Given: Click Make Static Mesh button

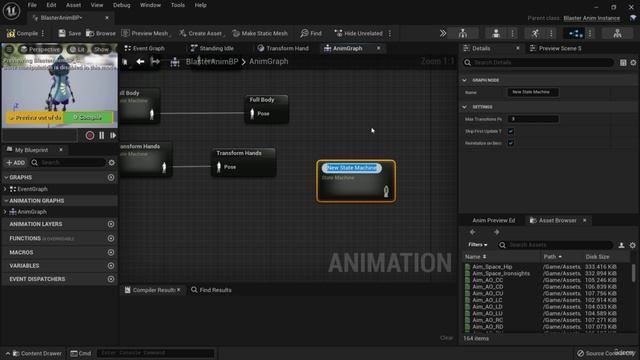Looking at the screenshot, I should coord(260,33).
